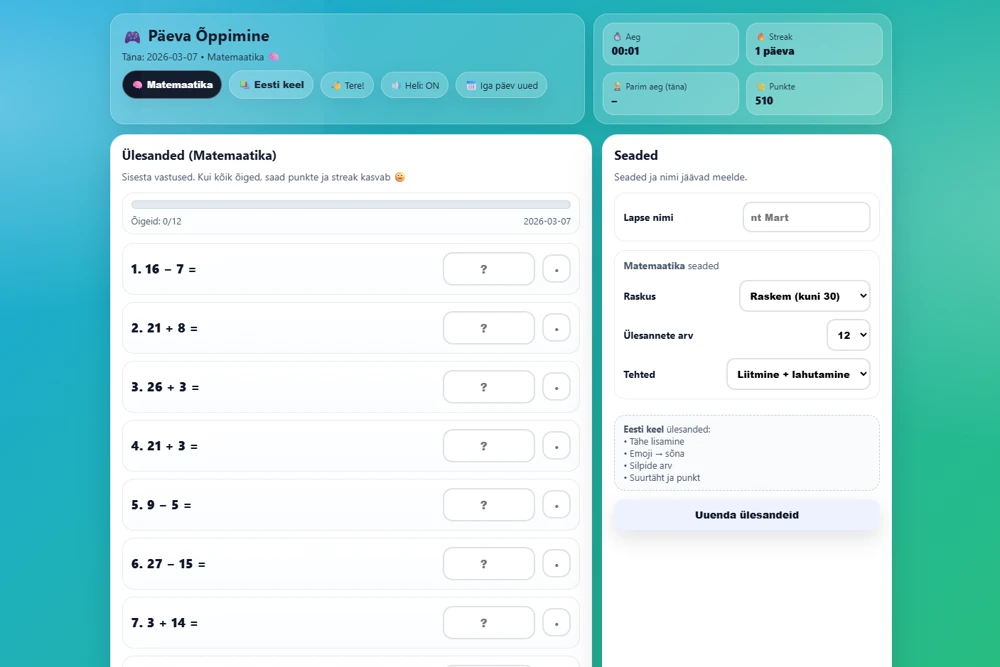Viewport: 1000px width, 667px height.
Task: Open the Tehted operations dropdown
Action: click(798, 374)
